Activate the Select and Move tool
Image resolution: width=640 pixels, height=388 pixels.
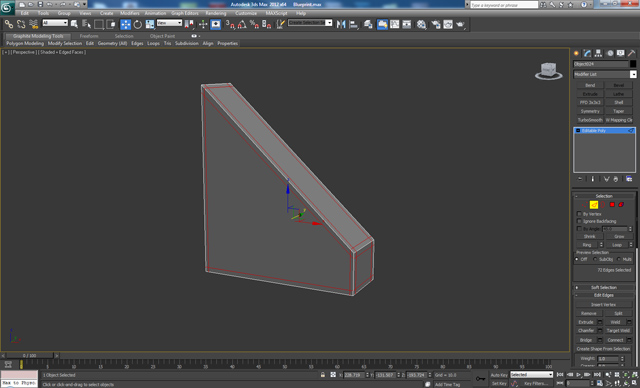pos(125,24)
